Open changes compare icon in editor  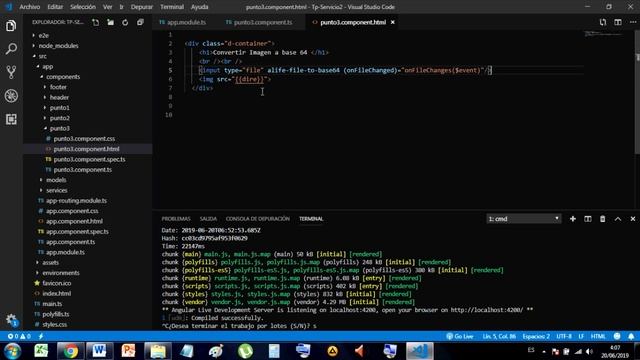(x=602, y=22)
